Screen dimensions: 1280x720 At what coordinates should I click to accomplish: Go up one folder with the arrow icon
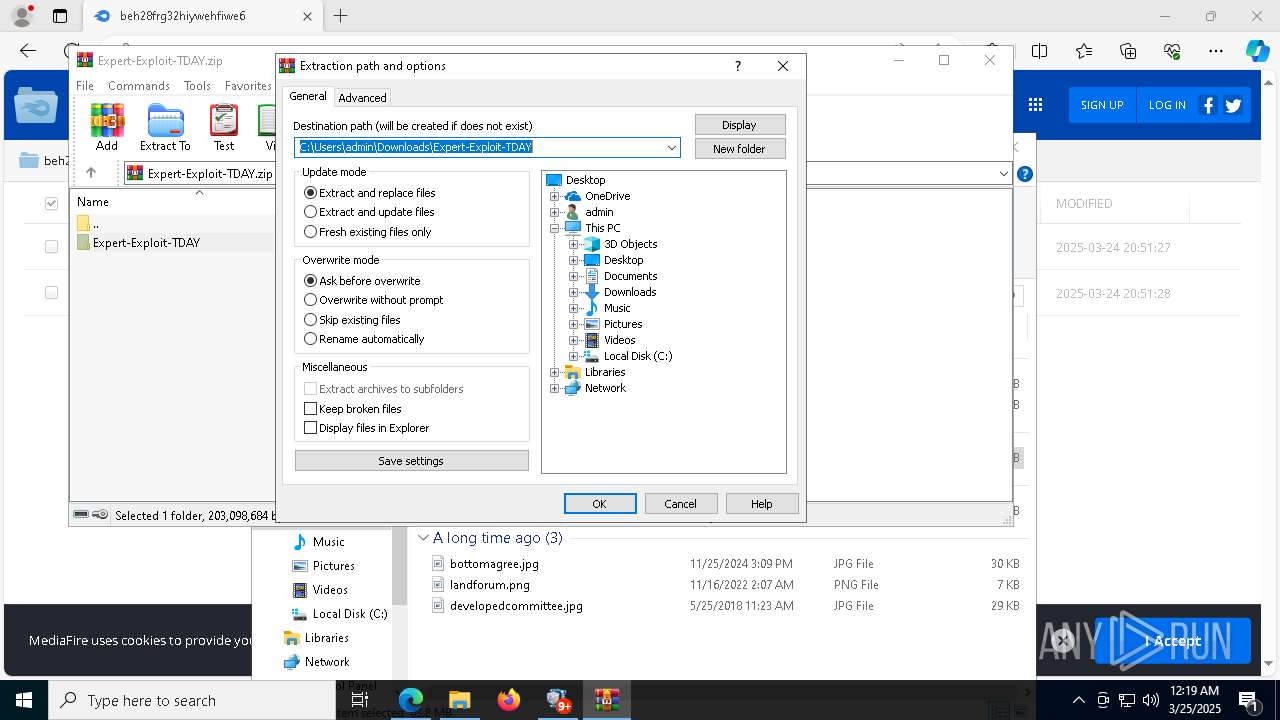(x=91, y=173)
